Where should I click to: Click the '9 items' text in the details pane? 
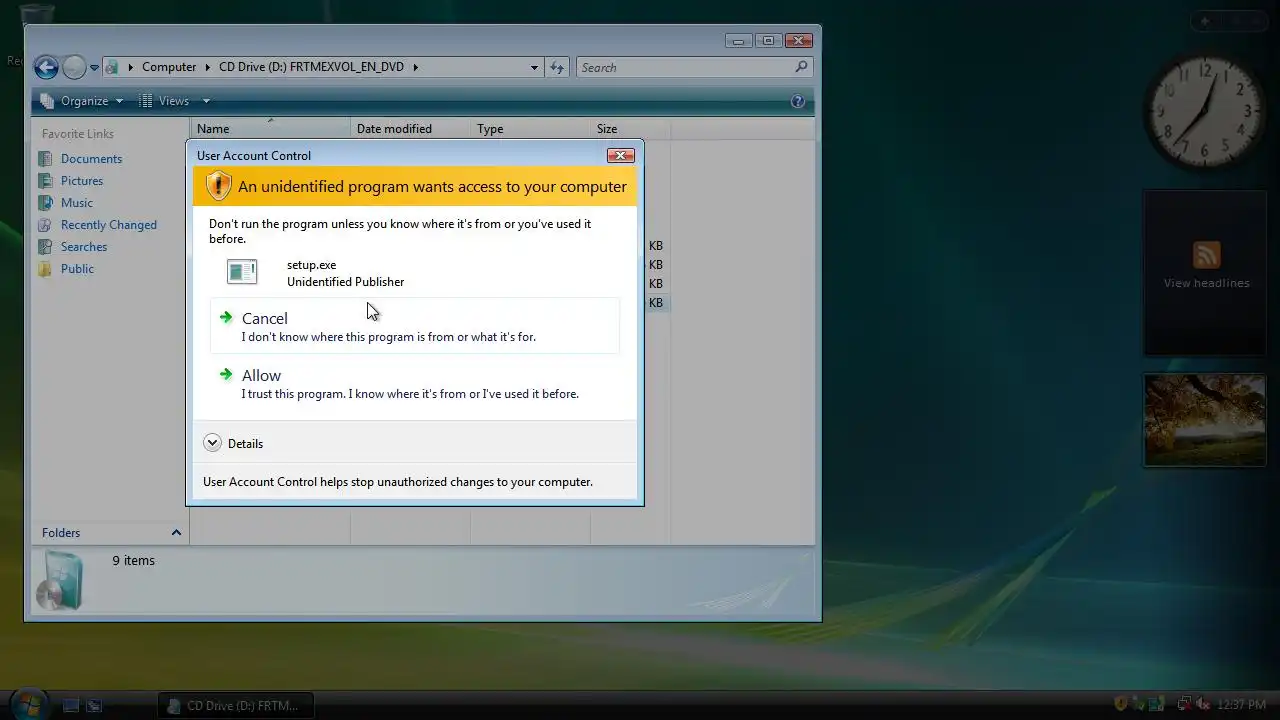pyautogui.click(x=133, y=561)
